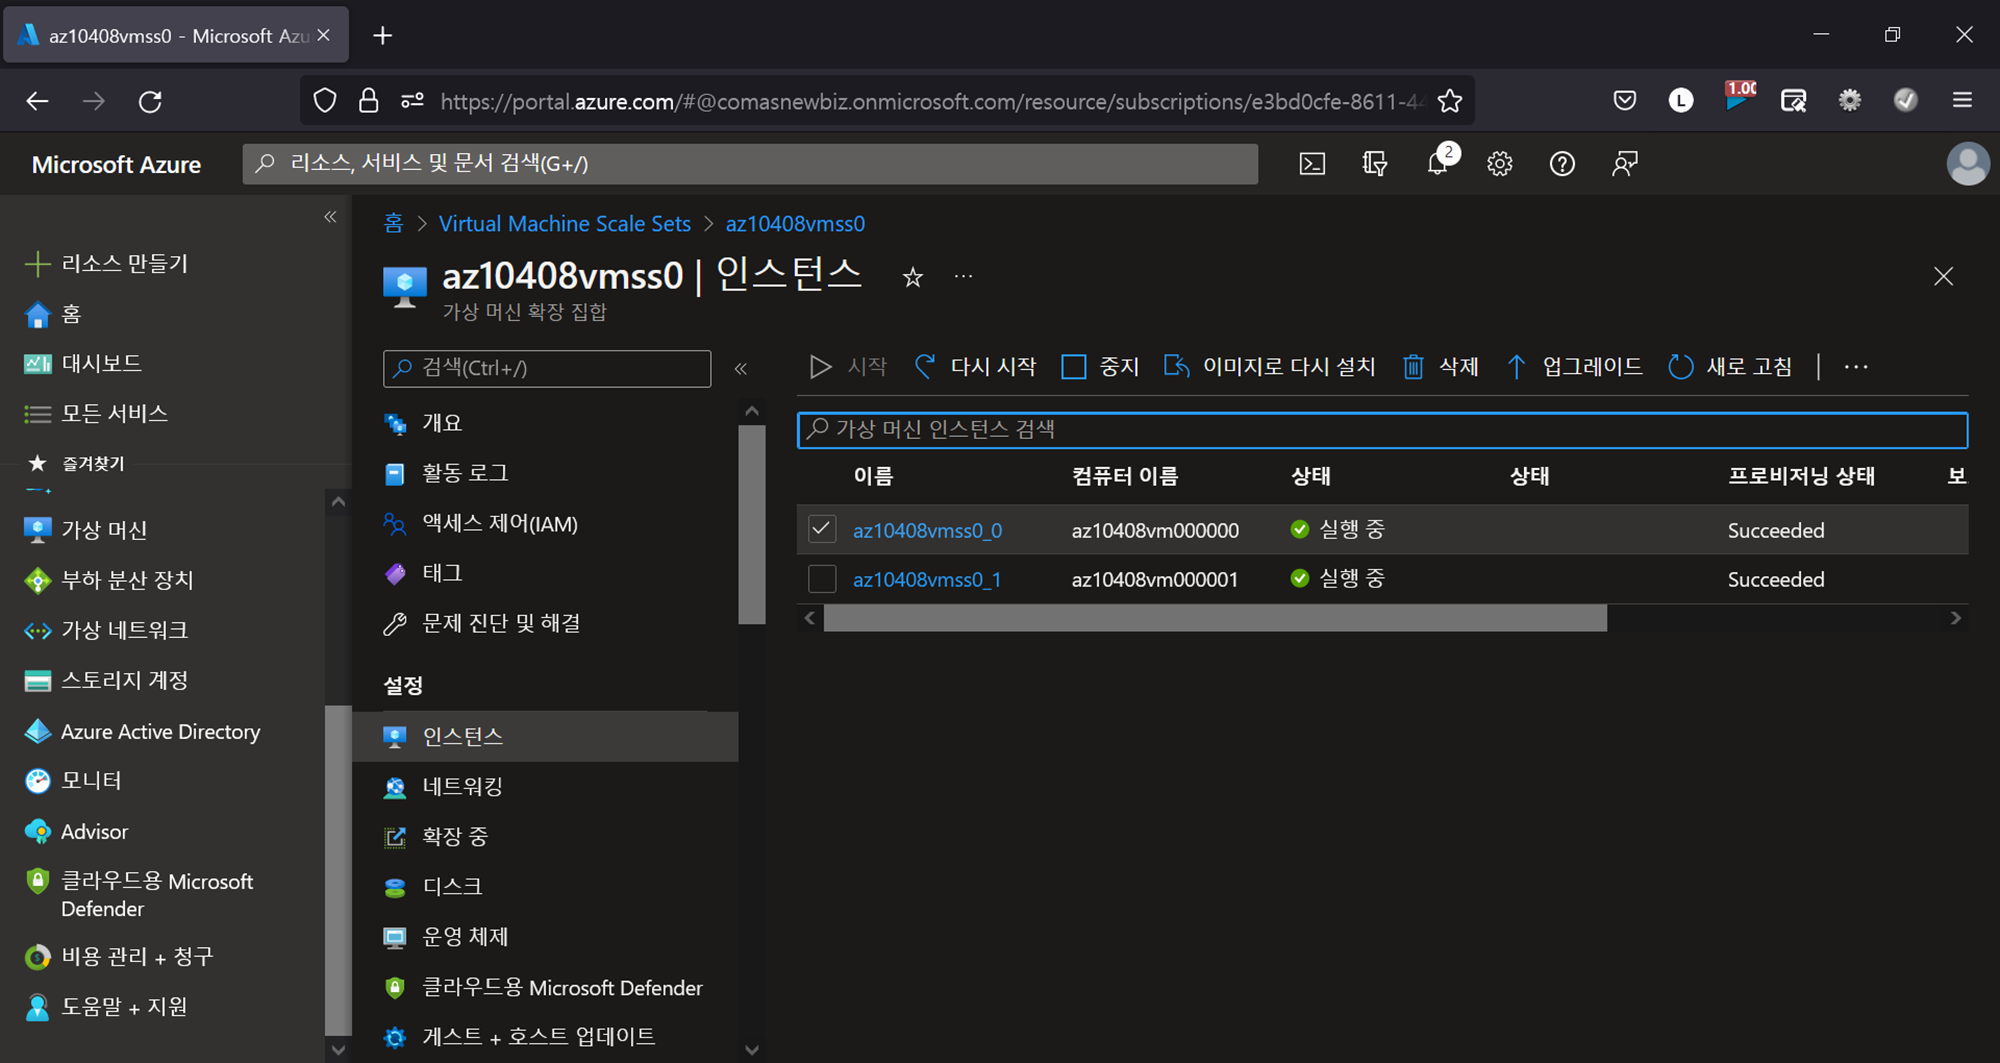This screenshot has height=1063, width=2000.
Task: Open Advisor in sidebar
Action: coord(76,831)
